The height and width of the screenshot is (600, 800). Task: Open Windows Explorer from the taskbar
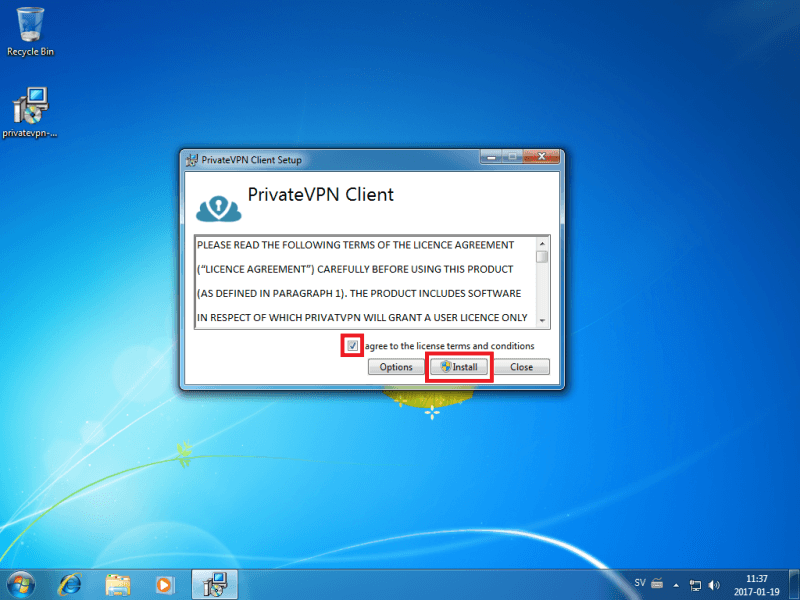(x=118, y=583)
